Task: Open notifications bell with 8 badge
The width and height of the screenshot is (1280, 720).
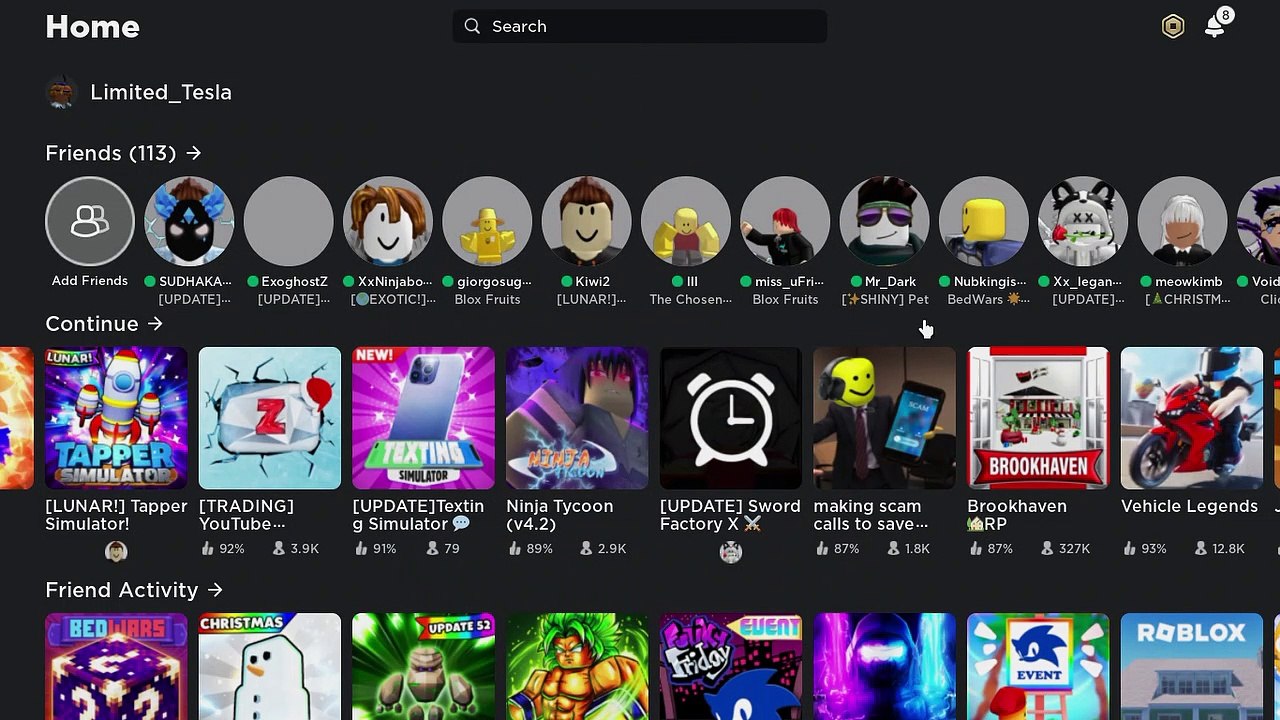Action: (x=1217, y=25)
